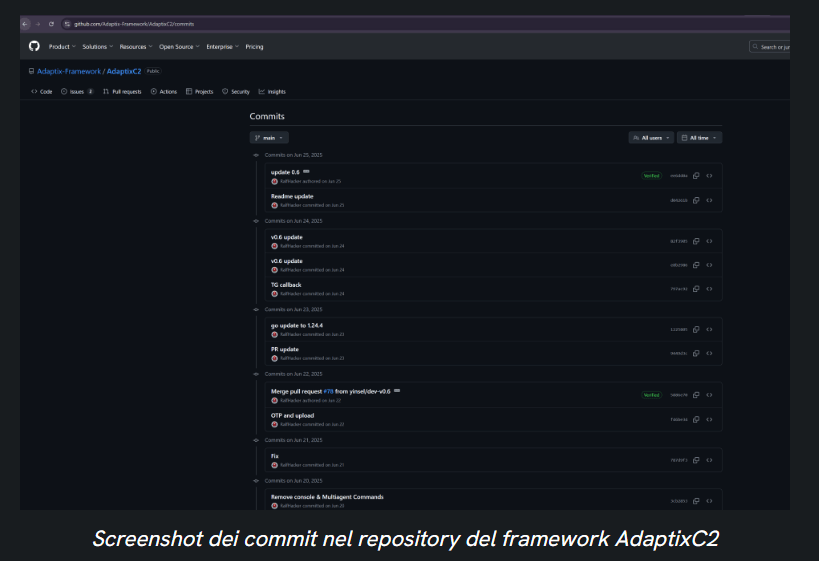Copy SHA for "go update to 1.24.4" commit
The image size is (819, 561).
(x=696, y=330)
